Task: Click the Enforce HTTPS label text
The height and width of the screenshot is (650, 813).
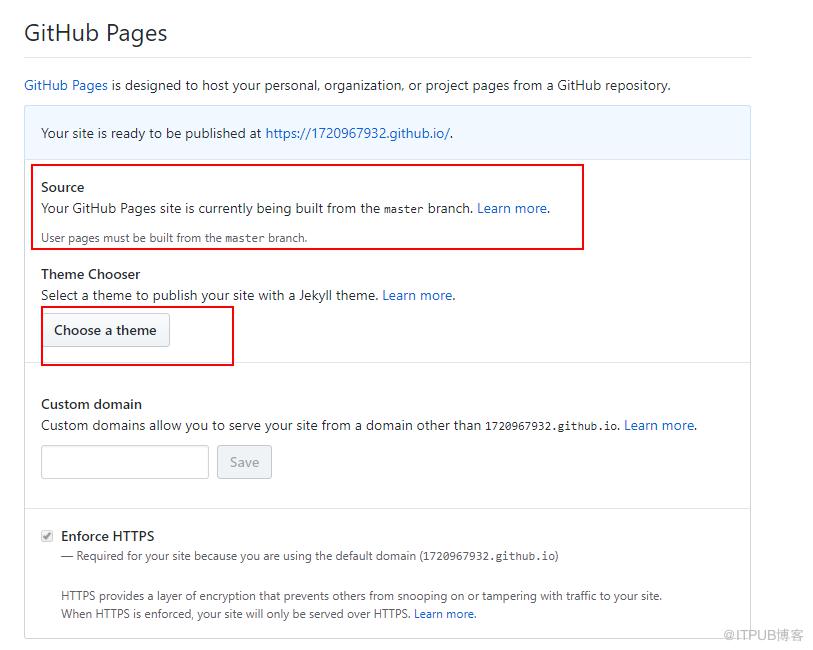Action: coord(108,536)
